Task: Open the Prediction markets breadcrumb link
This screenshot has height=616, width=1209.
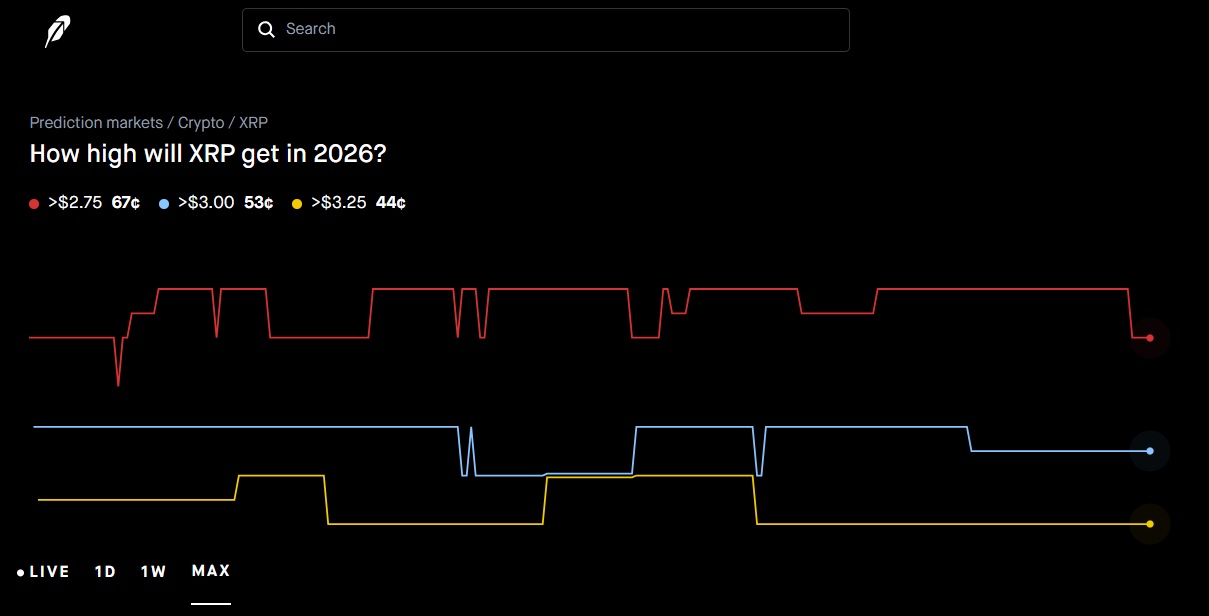Action: [x=96, y=123]
